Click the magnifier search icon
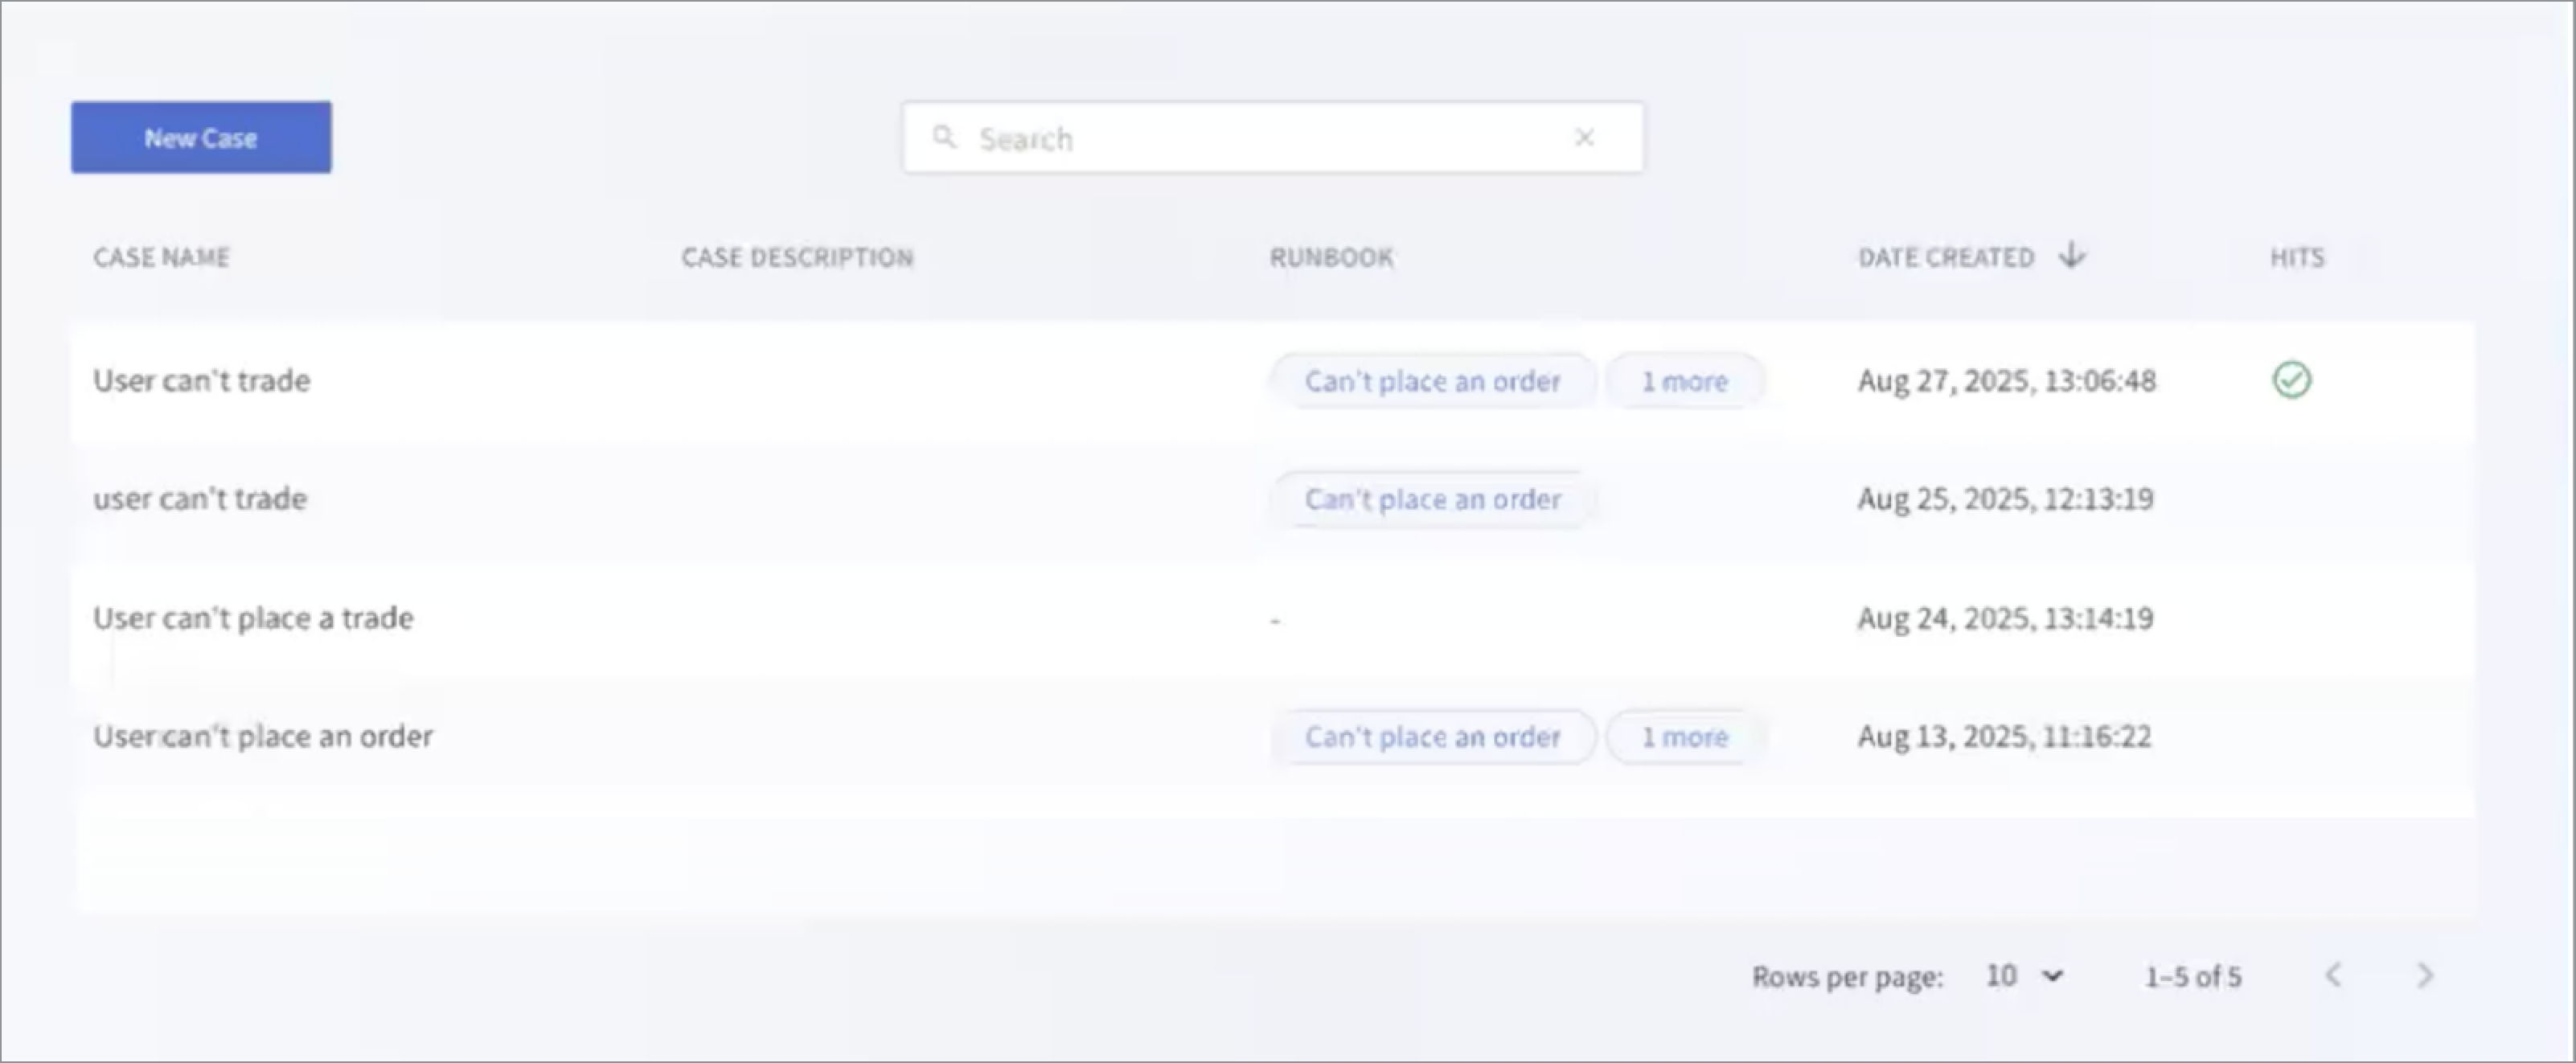The image size is (2576, 1063). [x=944, y=137]
